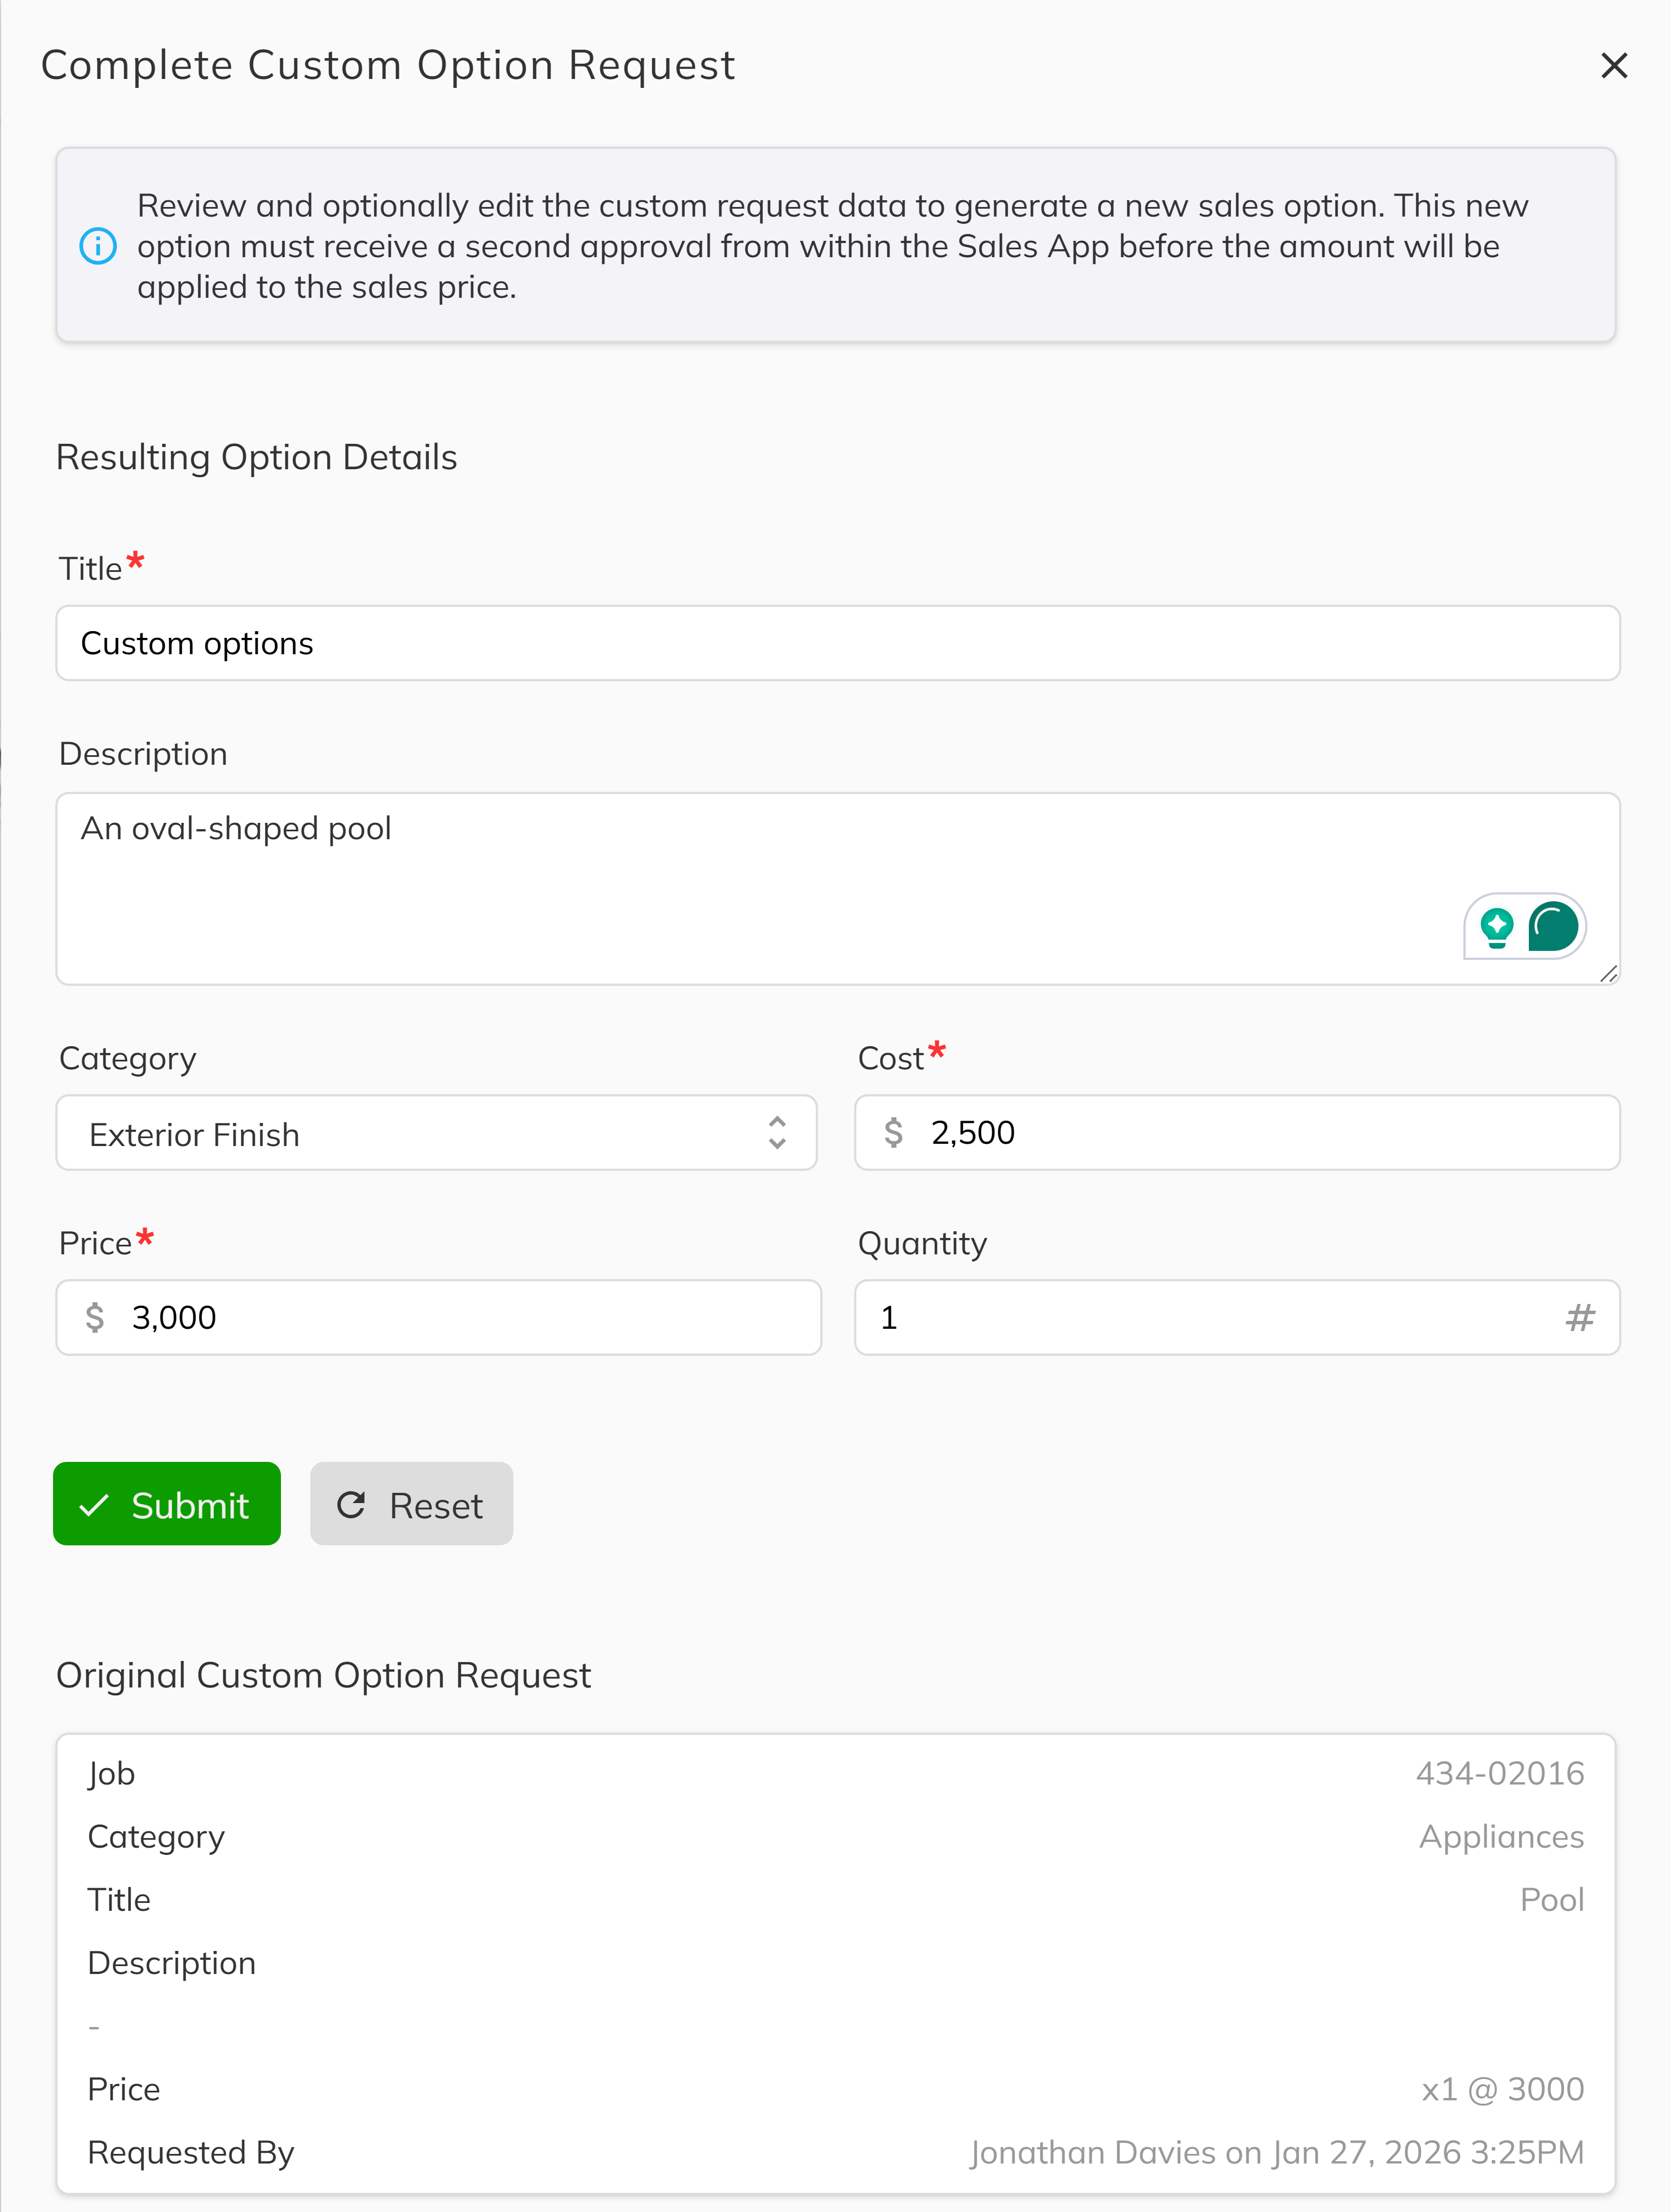The width and height of the screenshot is (1671, 2212).
Task: Click the resize handle on the Description box corner
Action: (1609, 975)
